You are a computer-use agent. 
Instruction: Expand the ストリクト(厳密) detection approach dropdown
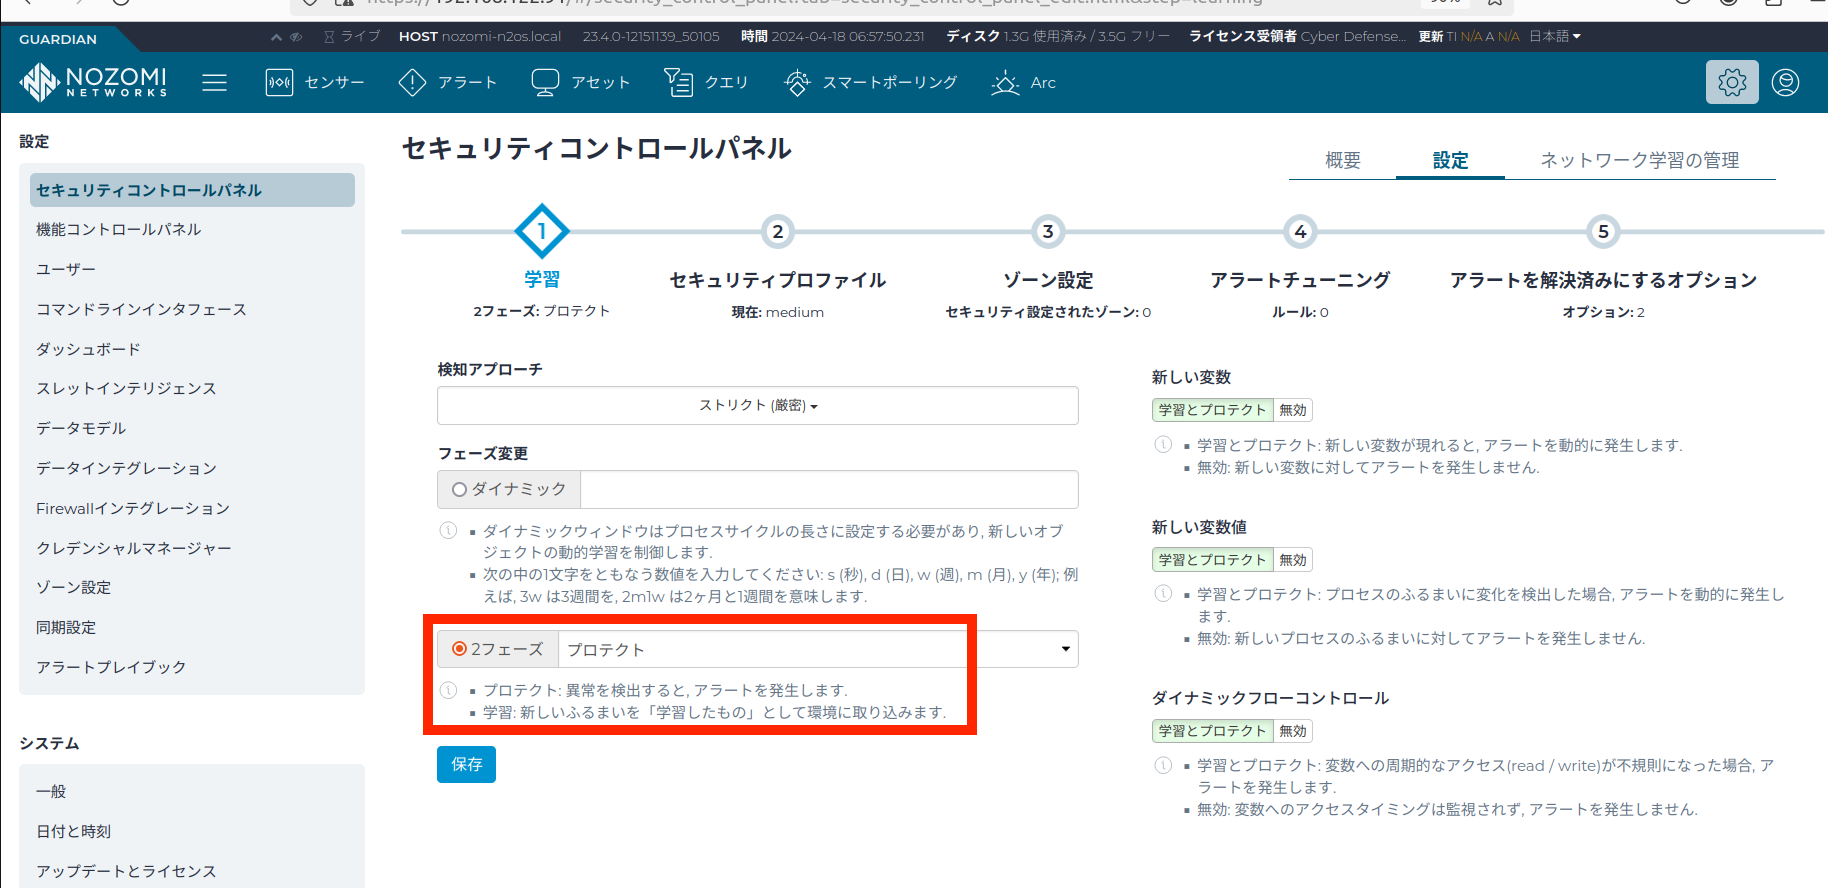(757, 406)
